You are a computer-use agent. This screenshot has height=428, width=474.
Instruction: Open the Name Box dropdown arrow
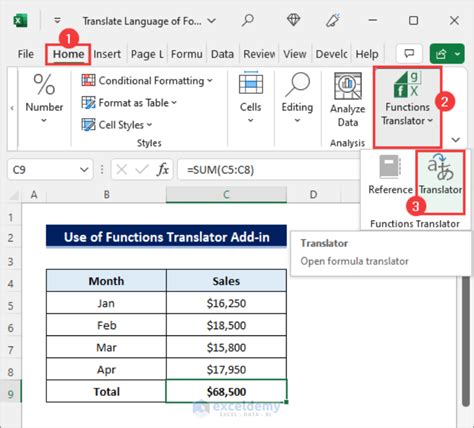click(84, 170)
